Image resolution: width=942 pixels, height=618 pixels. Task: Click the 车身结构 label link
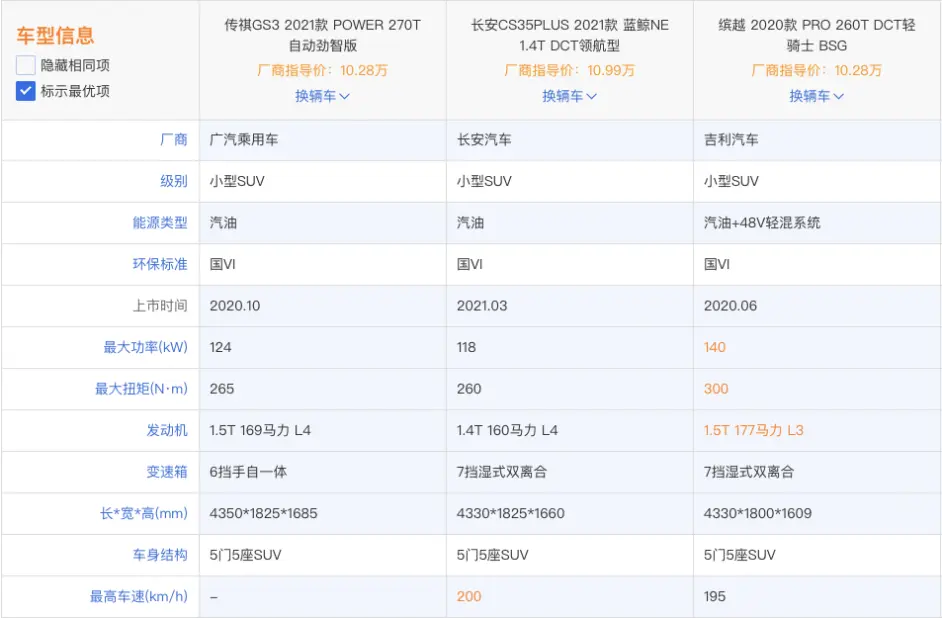pos(160,555)
